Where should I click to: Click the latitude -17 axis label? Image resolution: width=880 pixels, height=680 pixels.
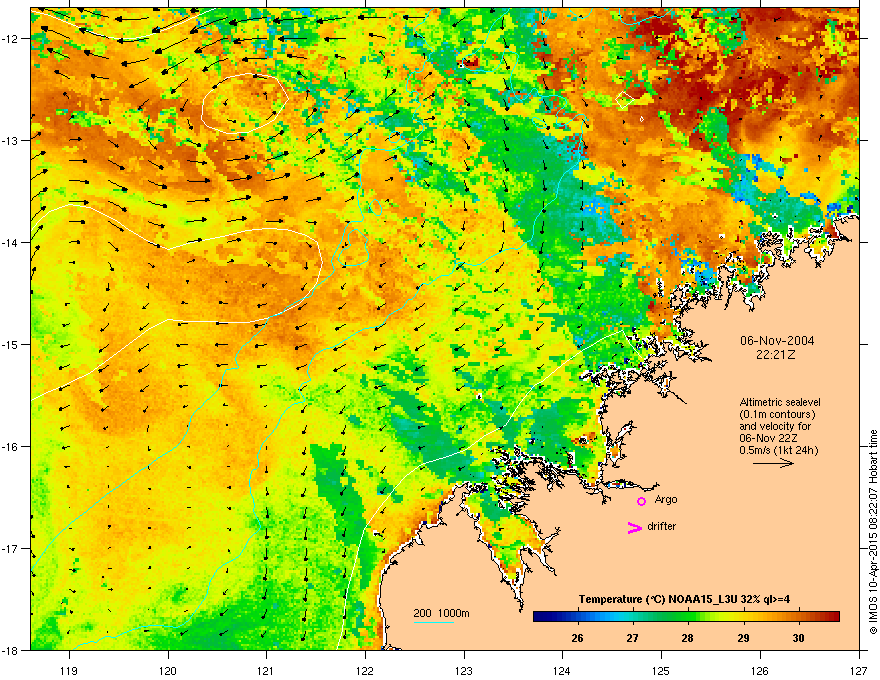tap(11, 548)
